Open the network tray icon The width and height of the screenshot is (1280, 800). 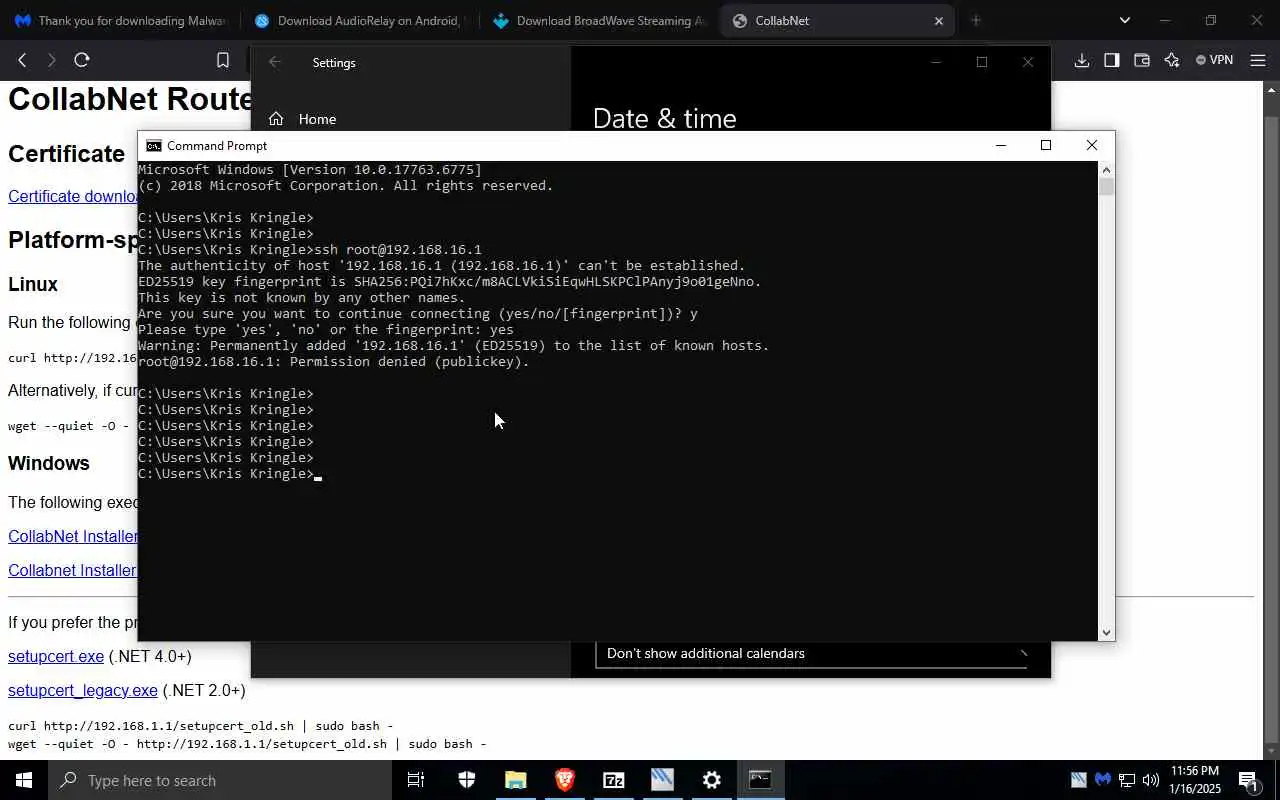[x=1127, y=780]
